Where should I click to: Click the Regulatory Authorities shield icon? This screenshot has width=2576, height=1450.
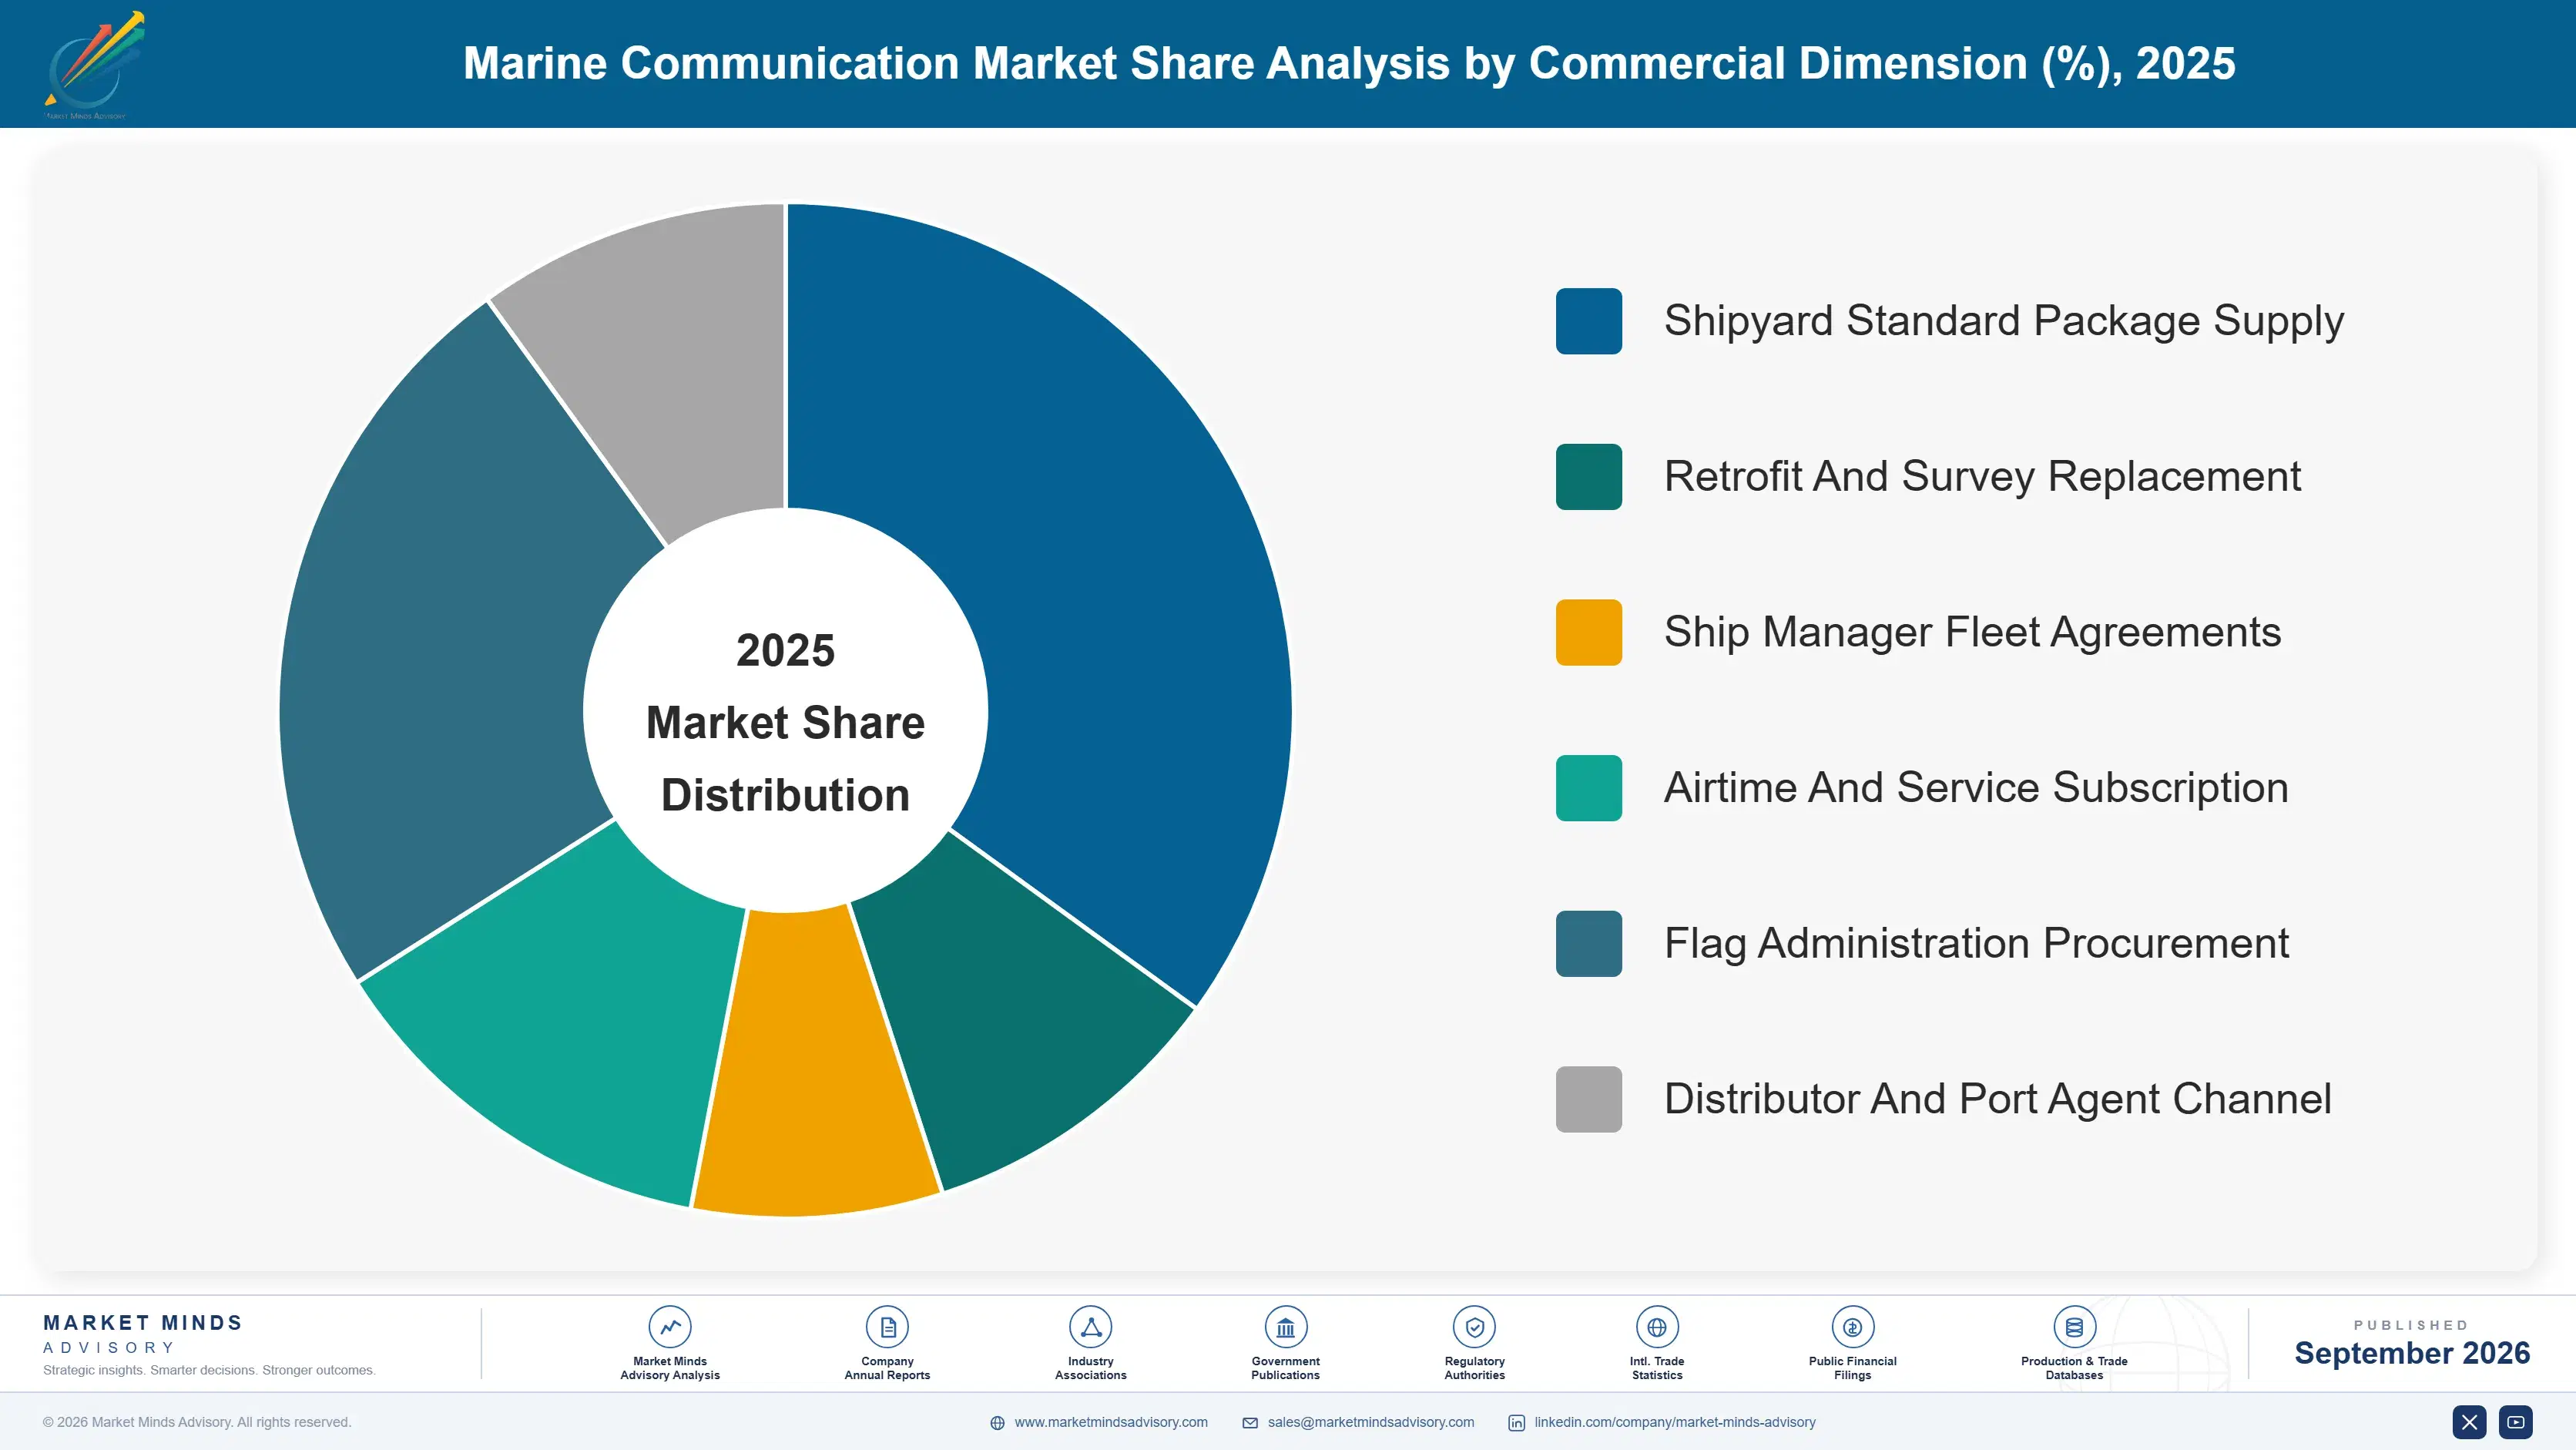click(1474, 1327)
